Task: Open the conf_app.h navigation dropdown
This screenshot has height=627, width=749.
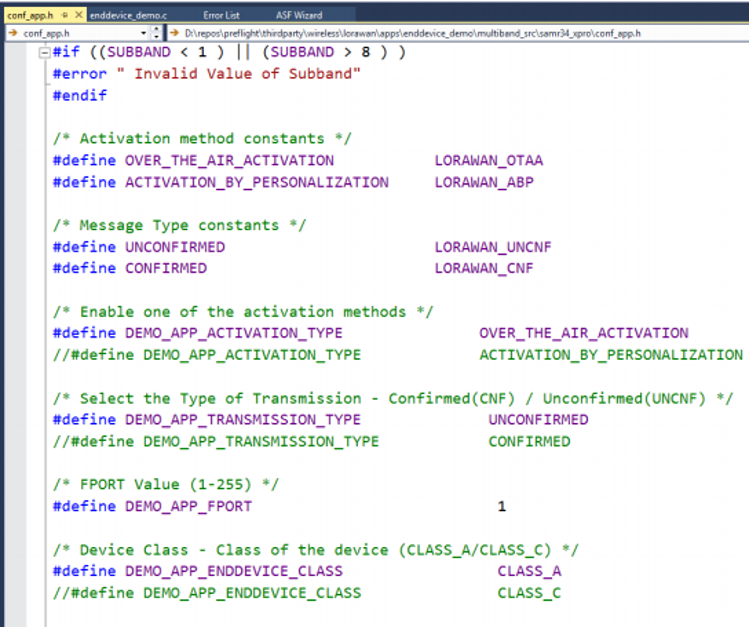Action: (x=143, y=33)
